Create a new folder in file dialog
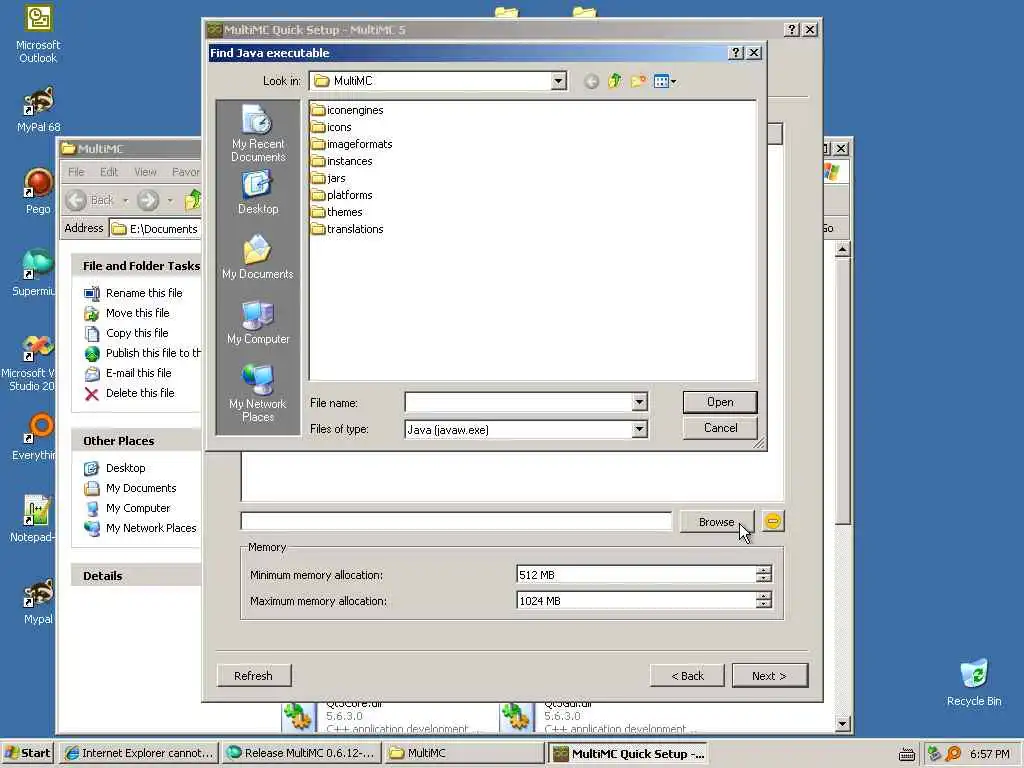This screenshot has height=768, width=1024. [638, 81]
